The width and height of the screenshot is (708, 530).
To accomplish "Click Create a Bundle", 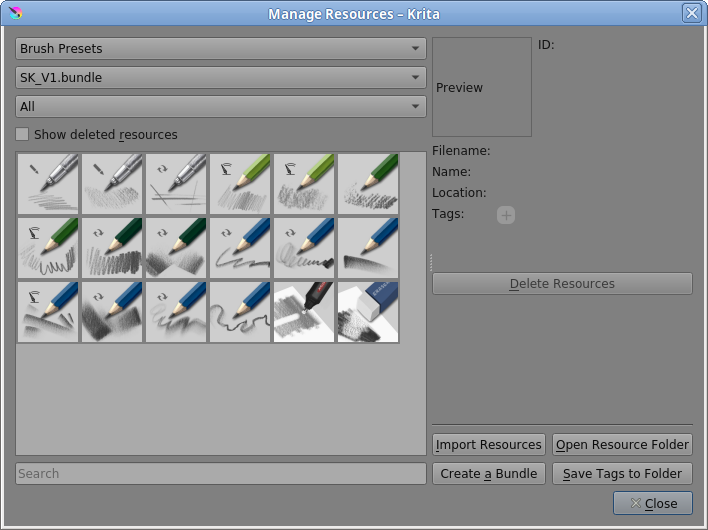I will [x=489, y=474].
